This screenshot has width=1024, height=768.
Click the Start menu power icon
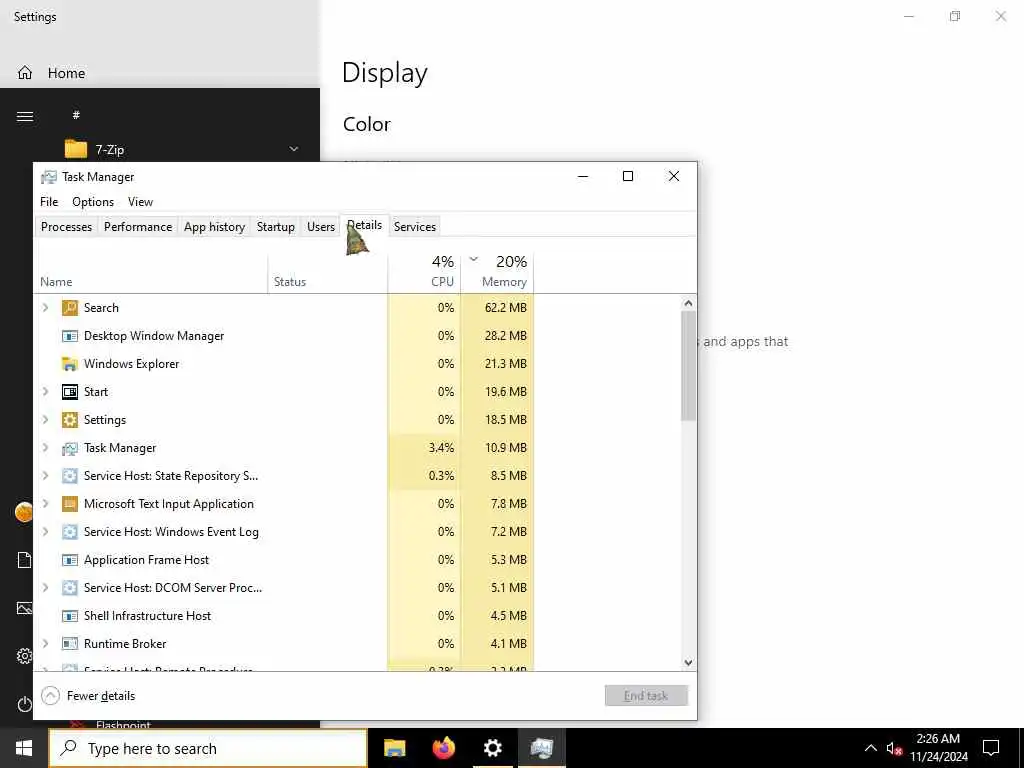pyautogui.click(x=24, y=704)
